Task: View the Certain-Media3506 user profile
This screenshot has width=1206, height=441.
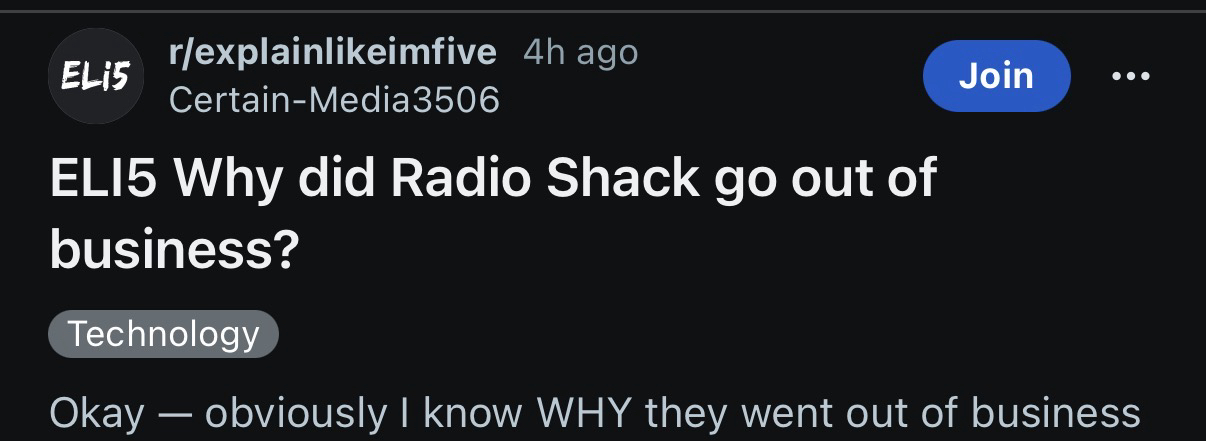Action: point(334,99)
